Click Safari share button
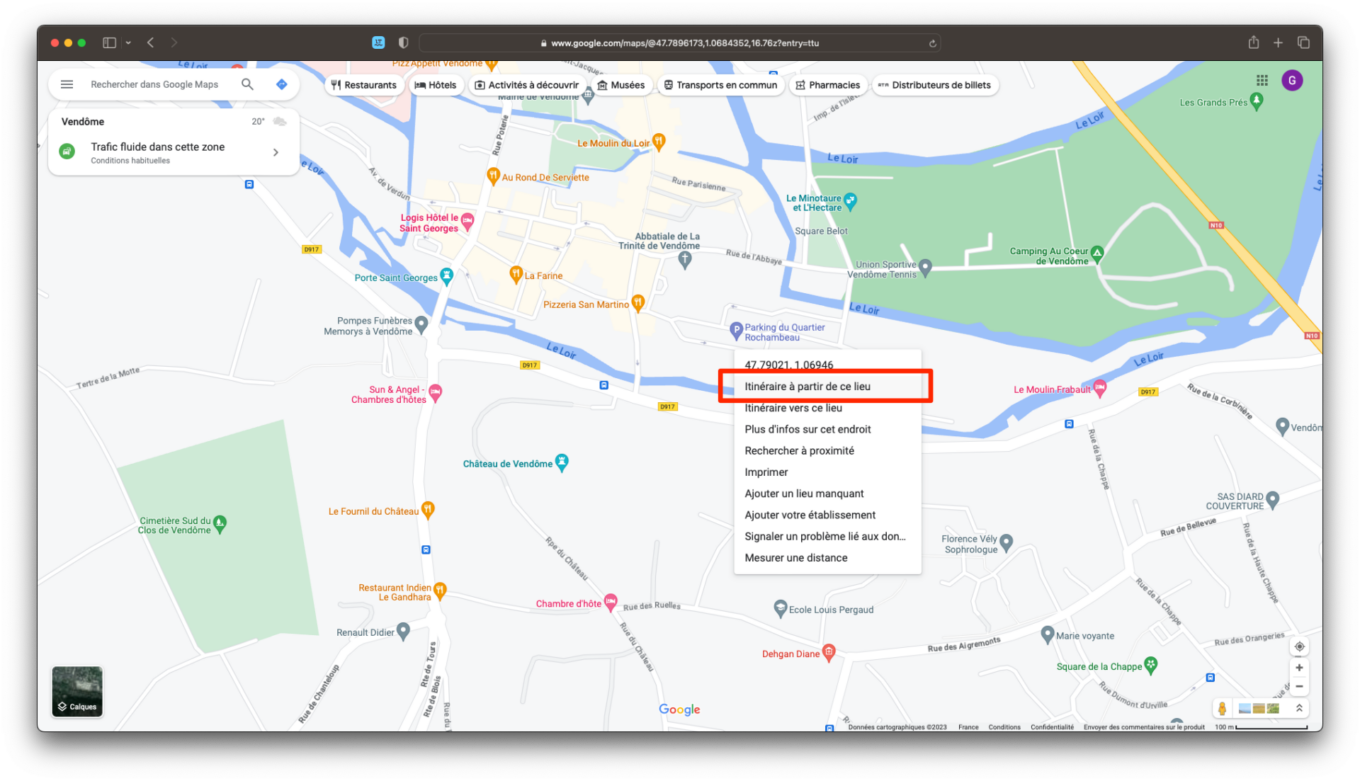Viewport: 1360px width, 781px height. click(x=1253, y=42)
